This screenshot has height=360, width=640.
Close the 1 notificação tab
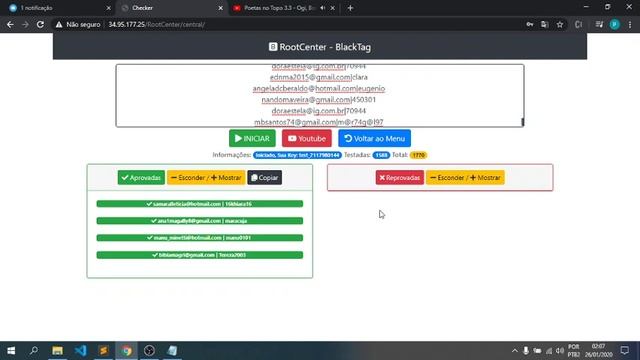[108, 8]
